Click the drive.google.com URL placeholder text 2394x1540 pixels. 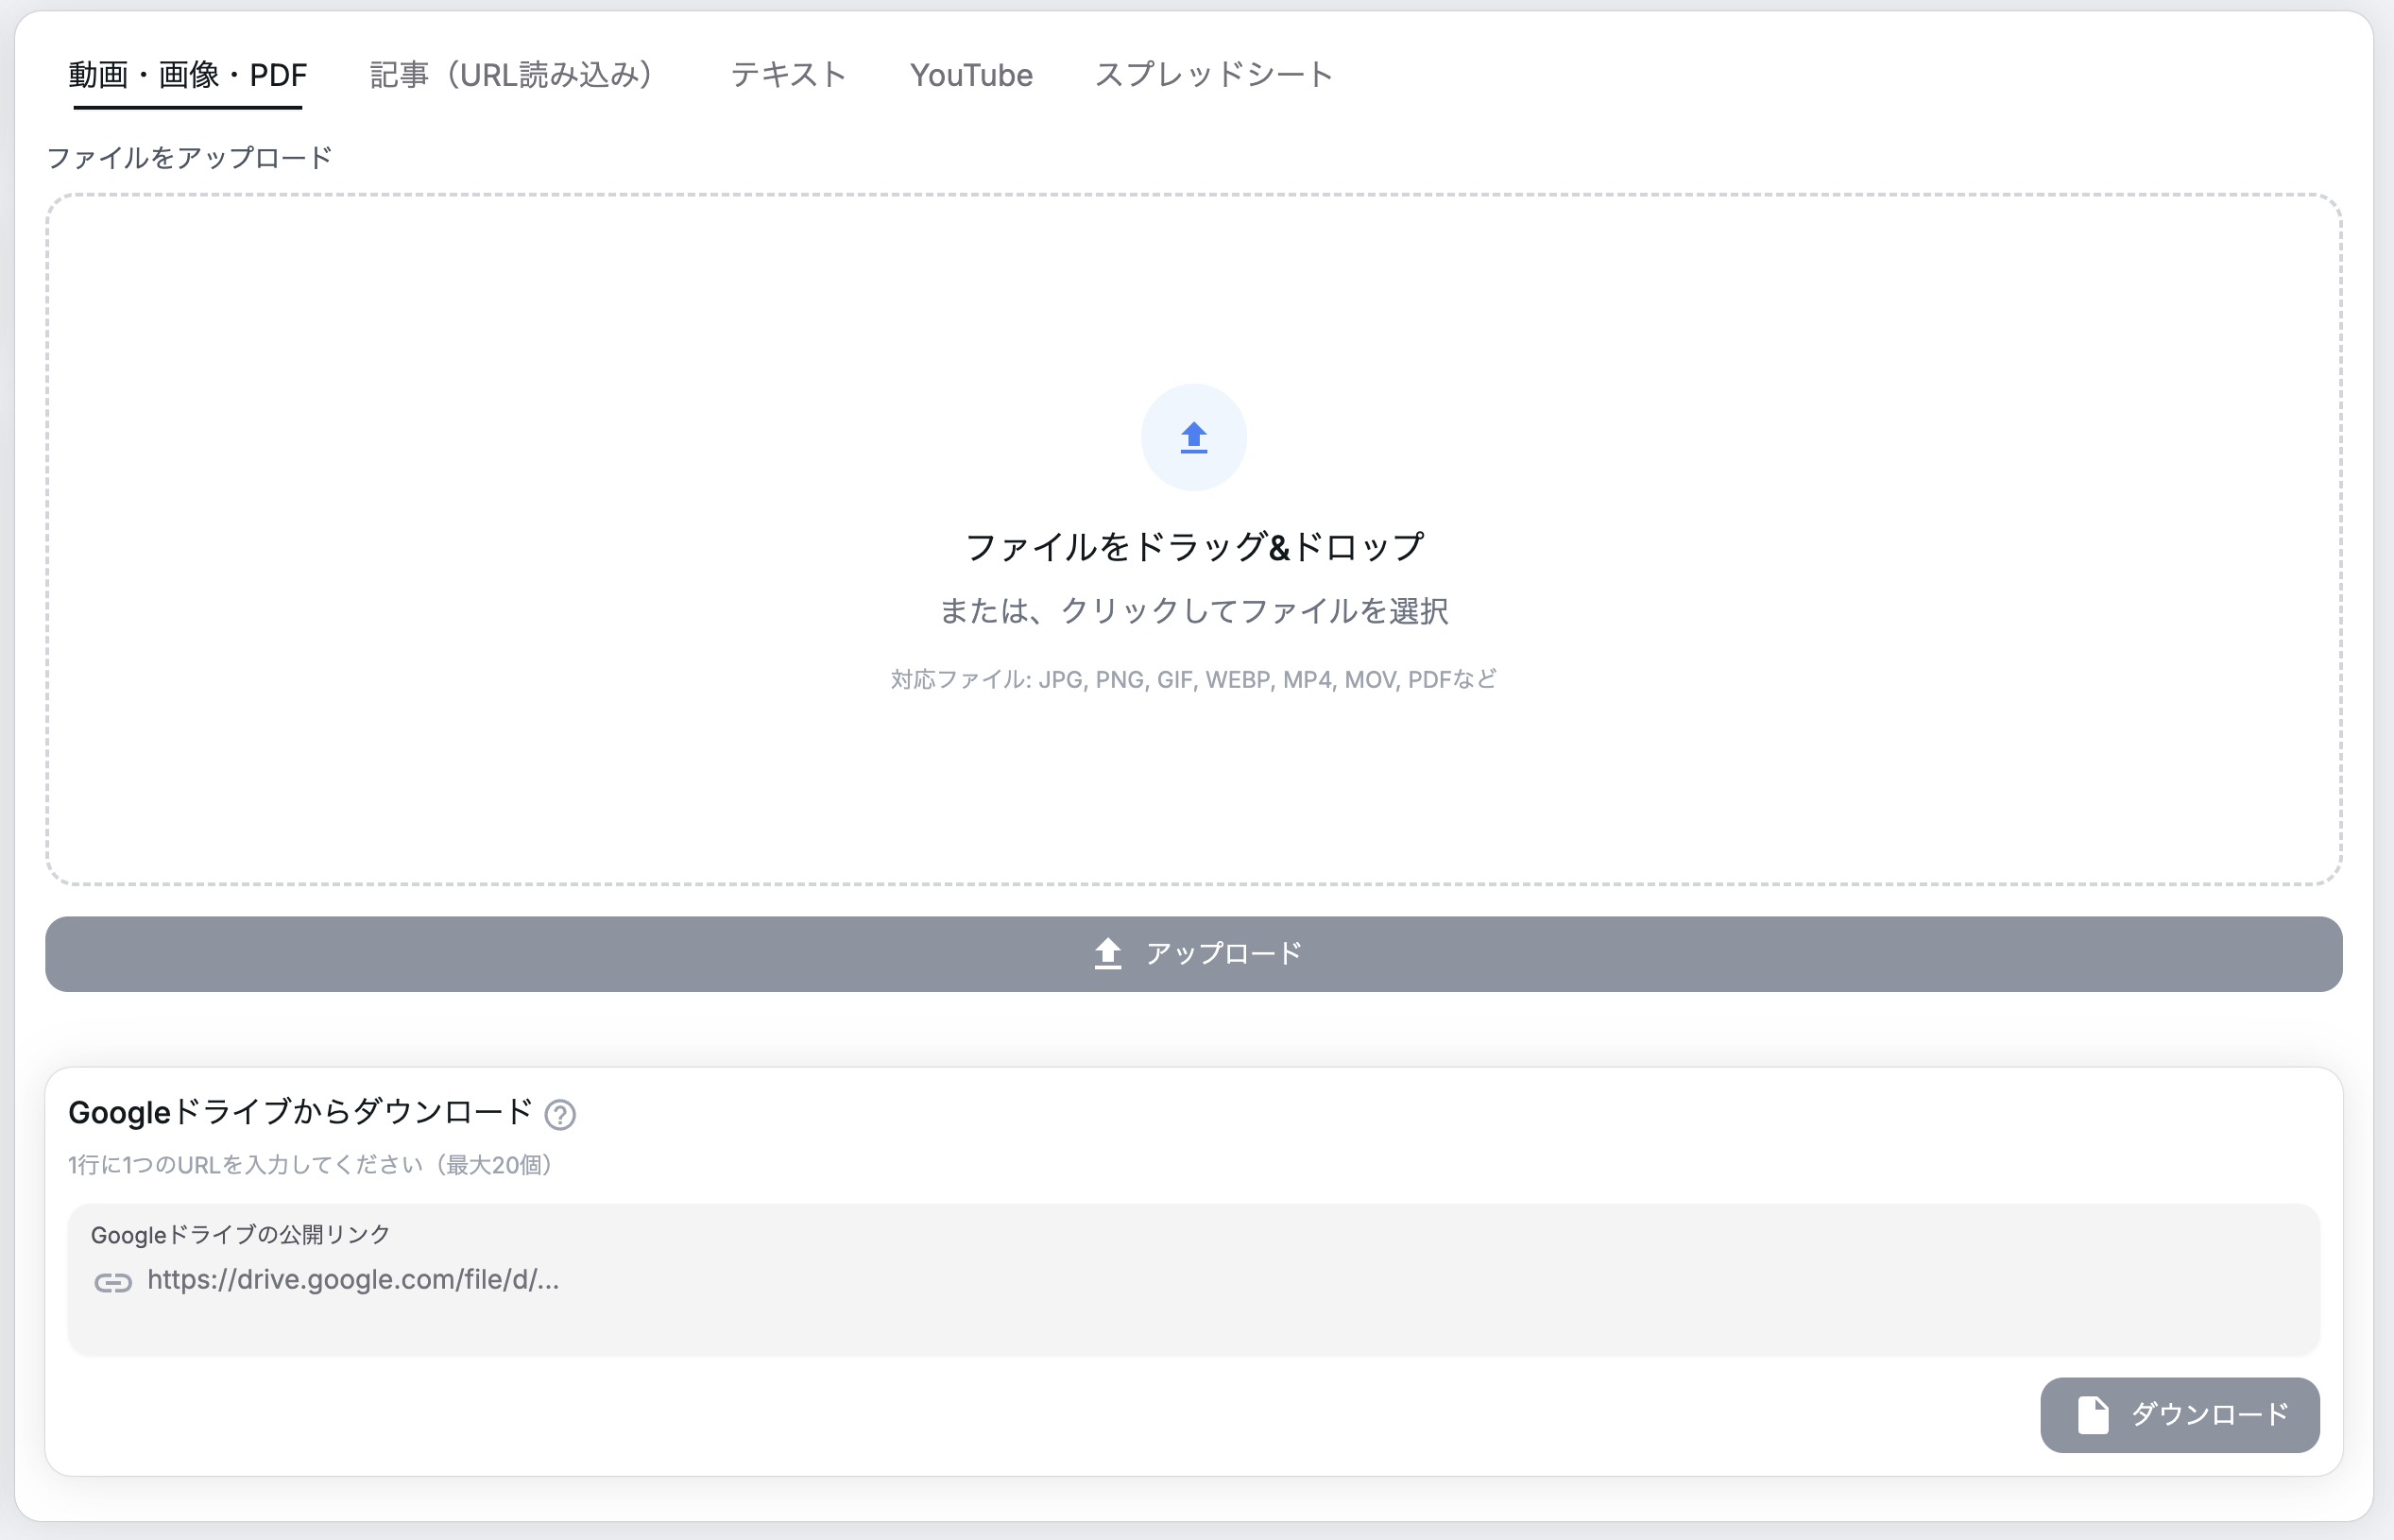pyautogui.click(x=351, y=1280)
